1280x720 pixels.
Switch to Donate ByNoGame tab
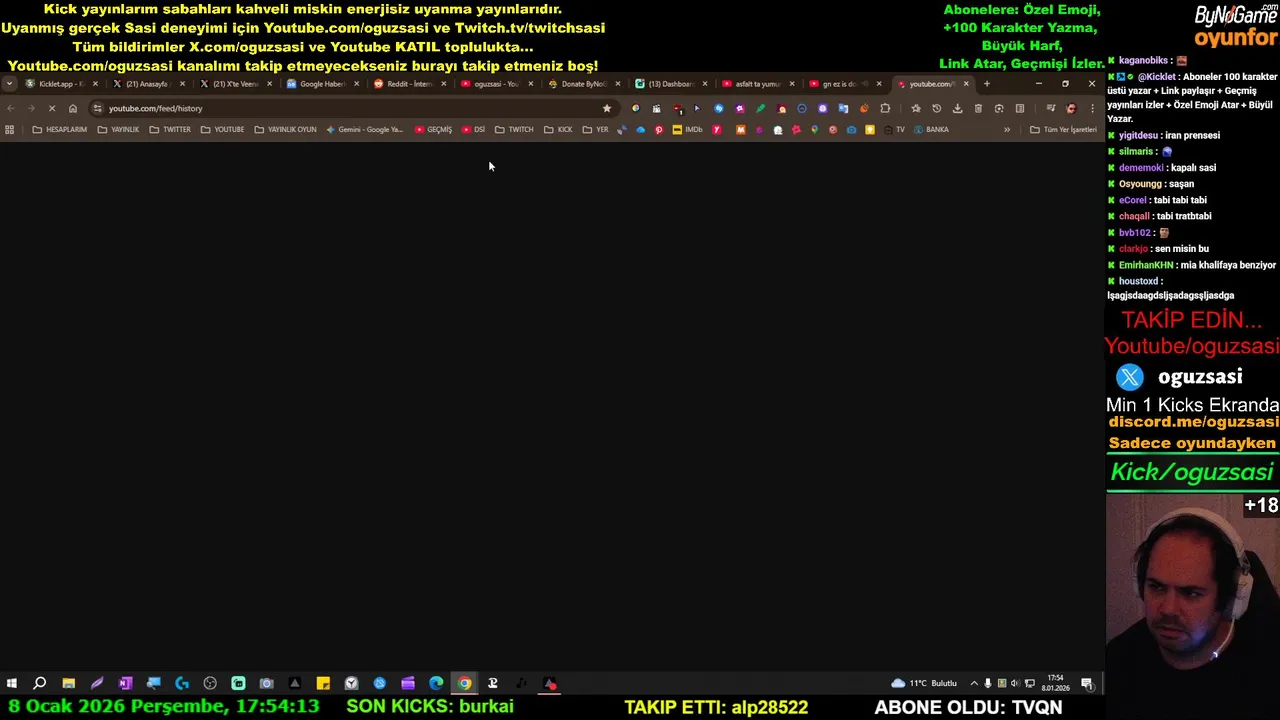(x=583, y=84)
